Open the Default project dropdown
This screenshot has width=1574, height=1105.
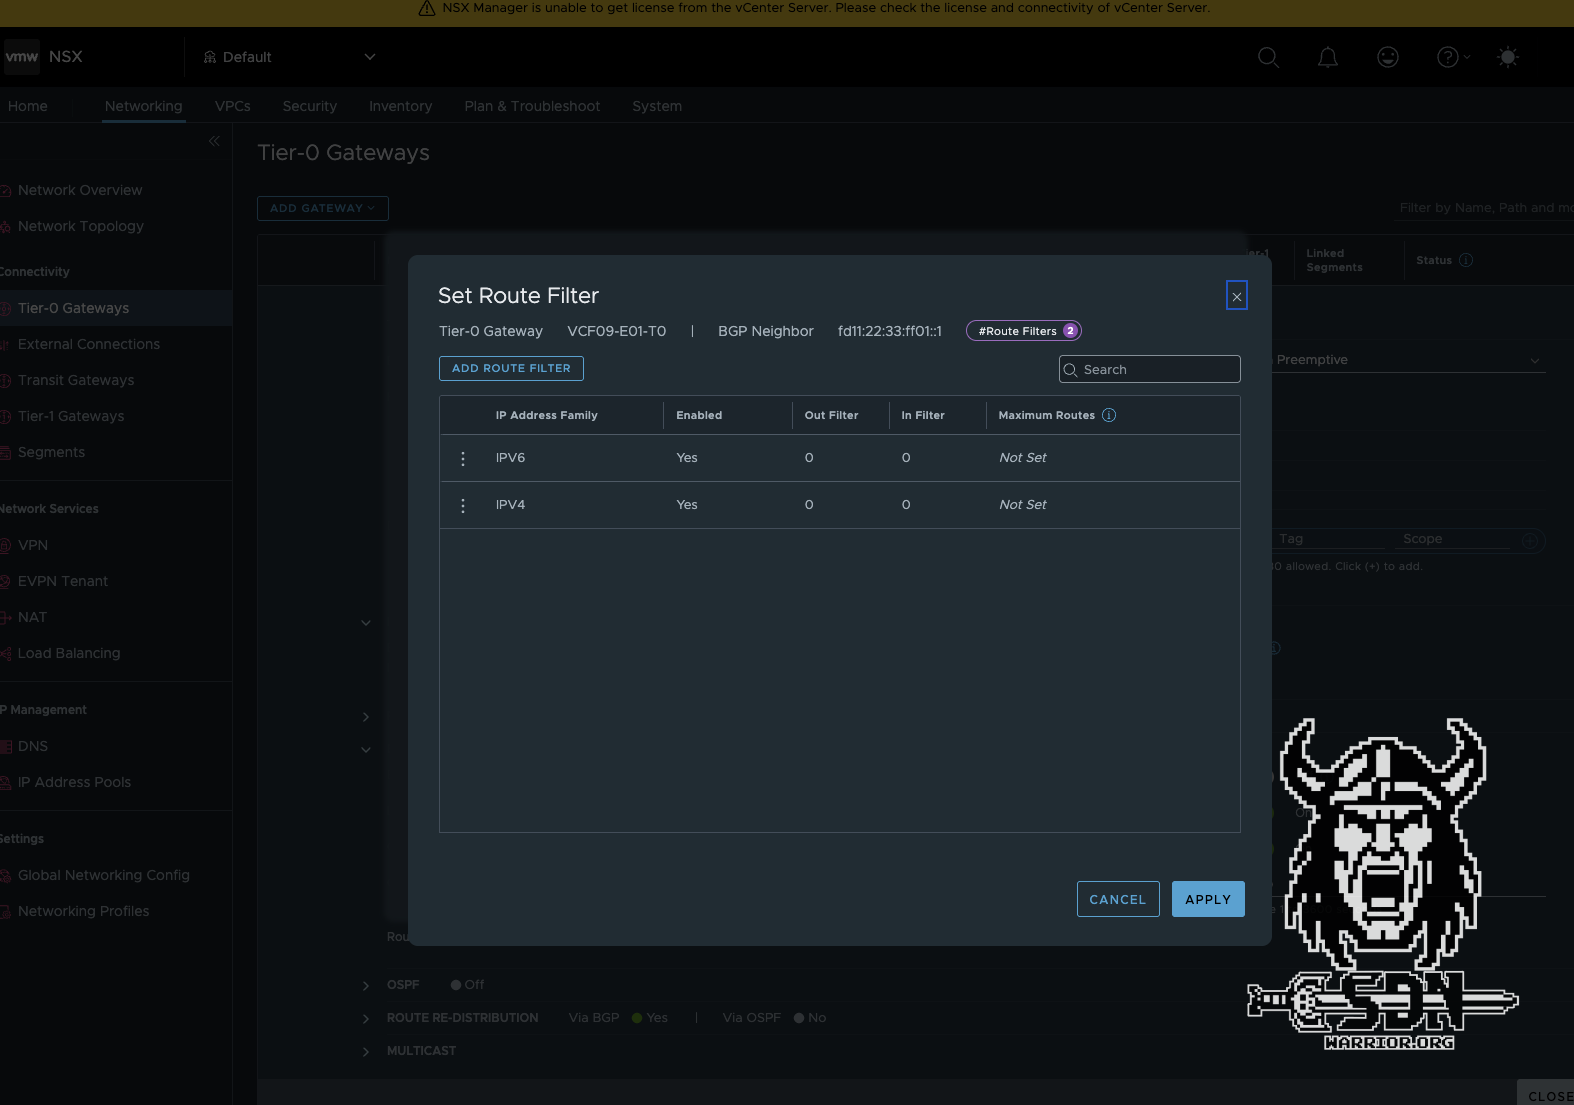[290, 57]
